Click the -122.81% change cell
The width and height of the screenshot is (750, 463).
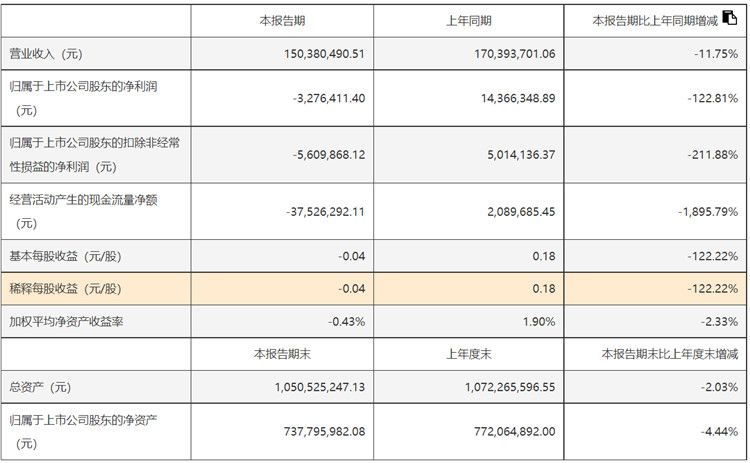pos(712,98)
